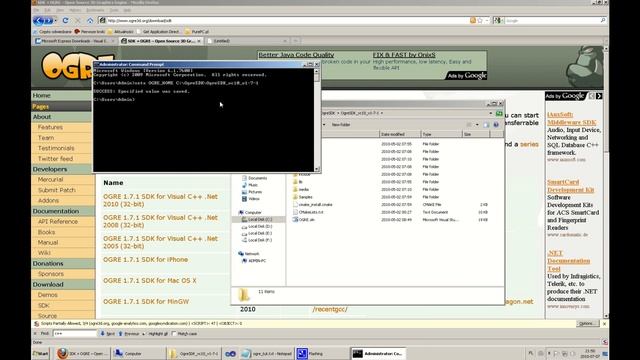
Task: Refresh the Explorer address bar
Action: point(499,113)
